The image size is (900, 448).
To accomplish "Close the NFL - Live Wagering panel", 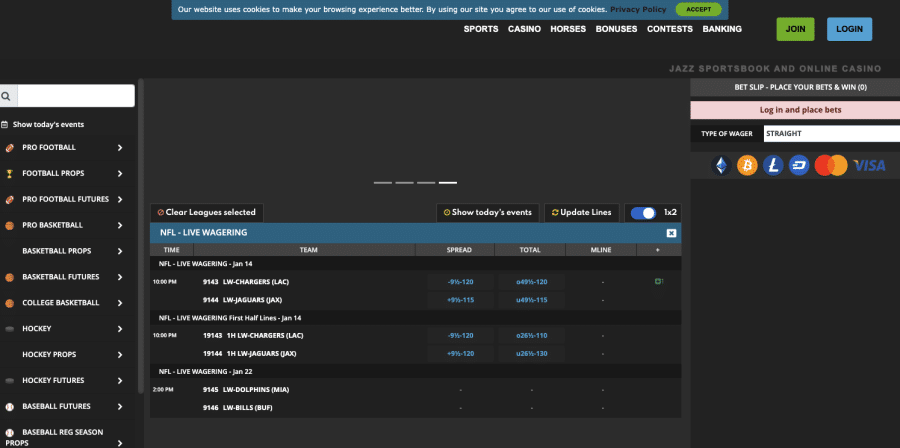I will pos(671,233).
